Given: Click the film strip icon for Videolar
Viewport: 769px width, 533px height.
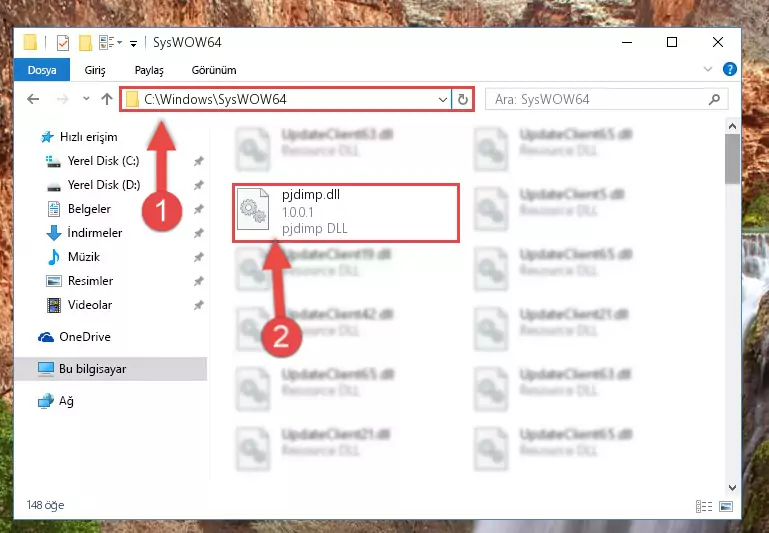Looking at the screenshot, I should point(53,305).
